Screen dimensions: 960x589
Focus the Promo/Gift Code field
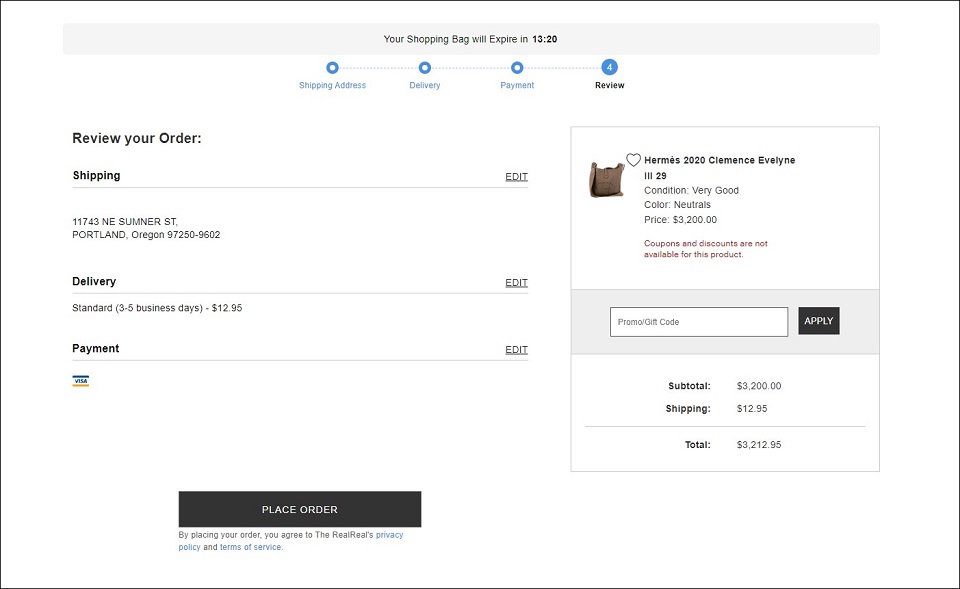click(699, 321)
